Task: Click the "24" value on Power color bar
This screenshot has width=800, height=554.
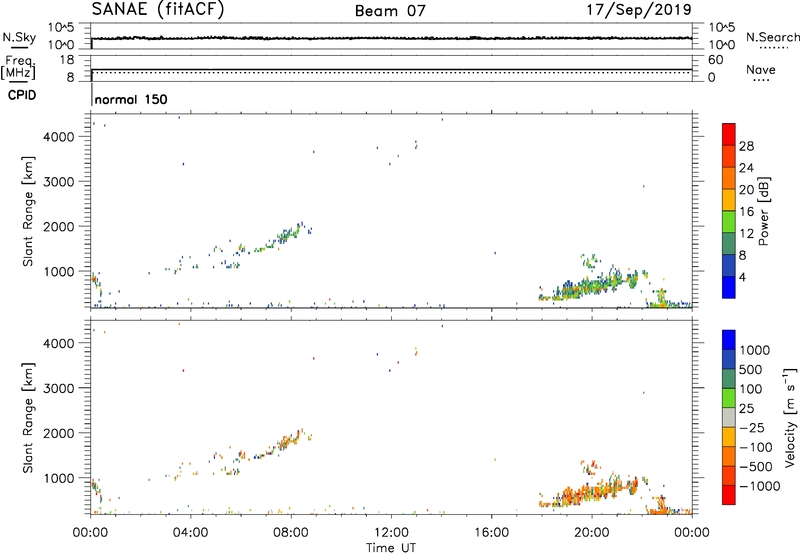Action: click(x=746, y=168)
